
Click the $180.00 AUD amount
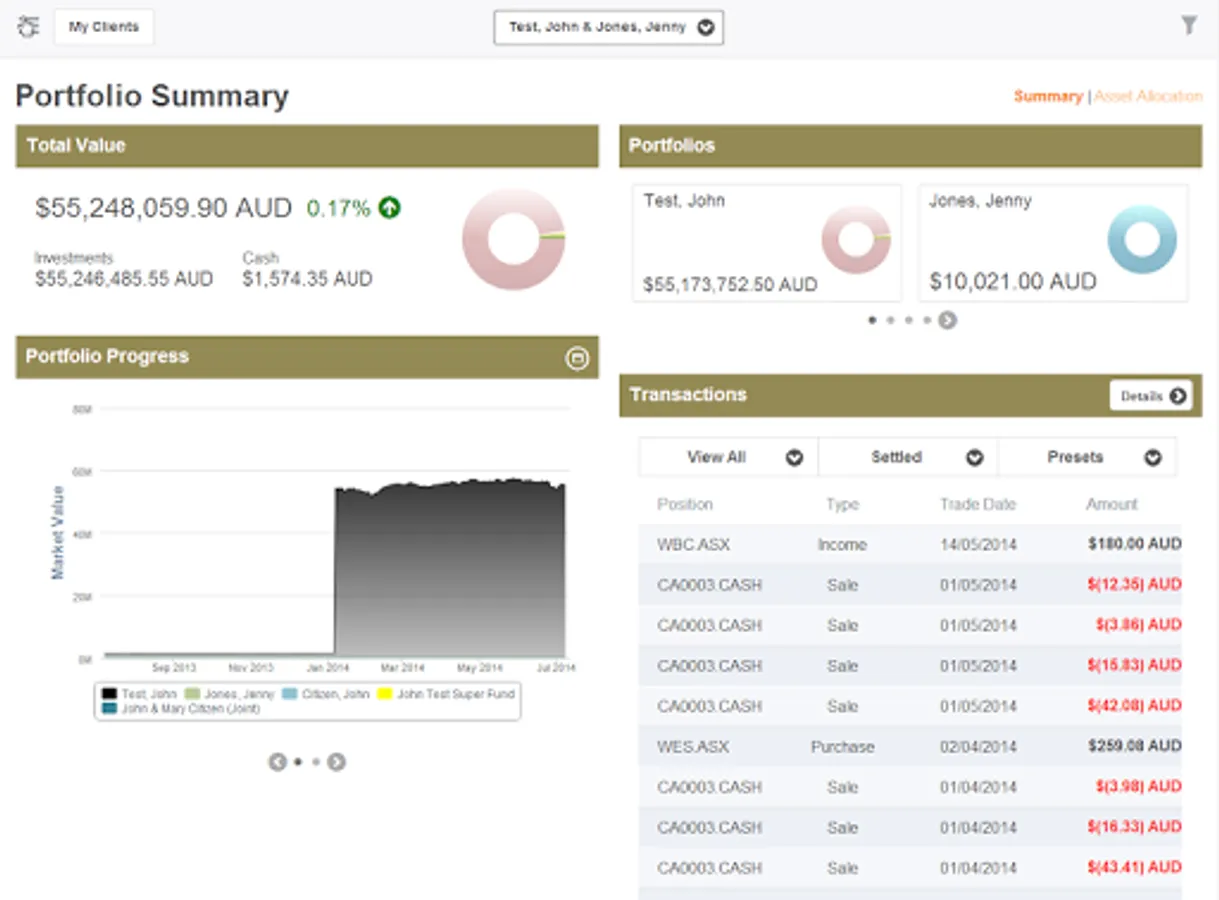point(1135,545)
